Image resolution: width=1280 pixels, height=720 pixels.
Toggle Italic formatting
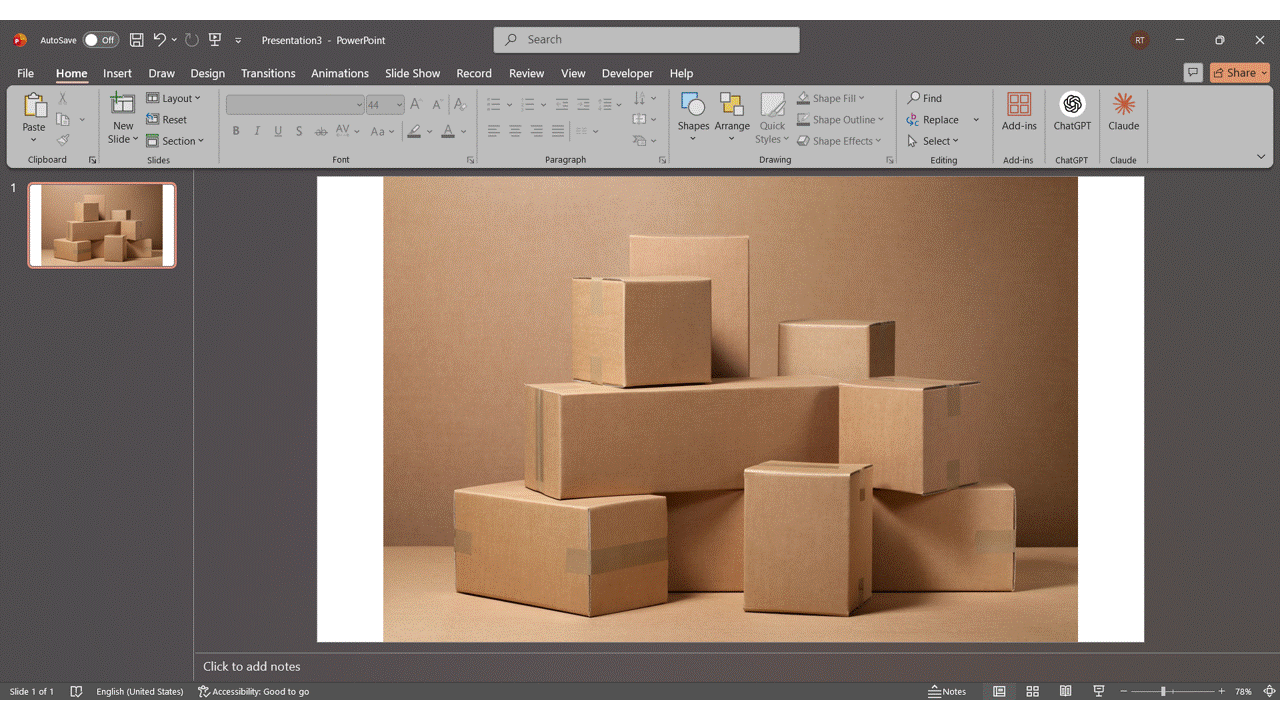point(257,131)
